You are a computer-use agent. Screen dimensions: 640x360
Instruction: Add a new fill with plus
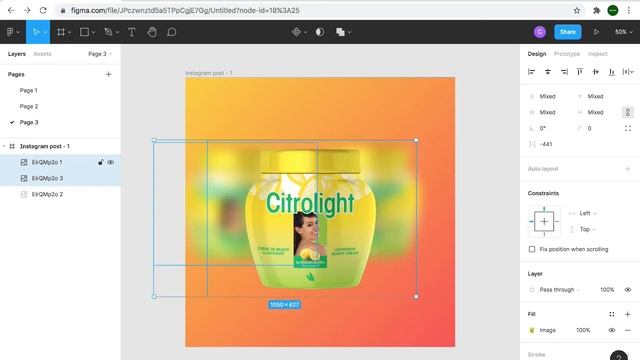click(628, 314)
